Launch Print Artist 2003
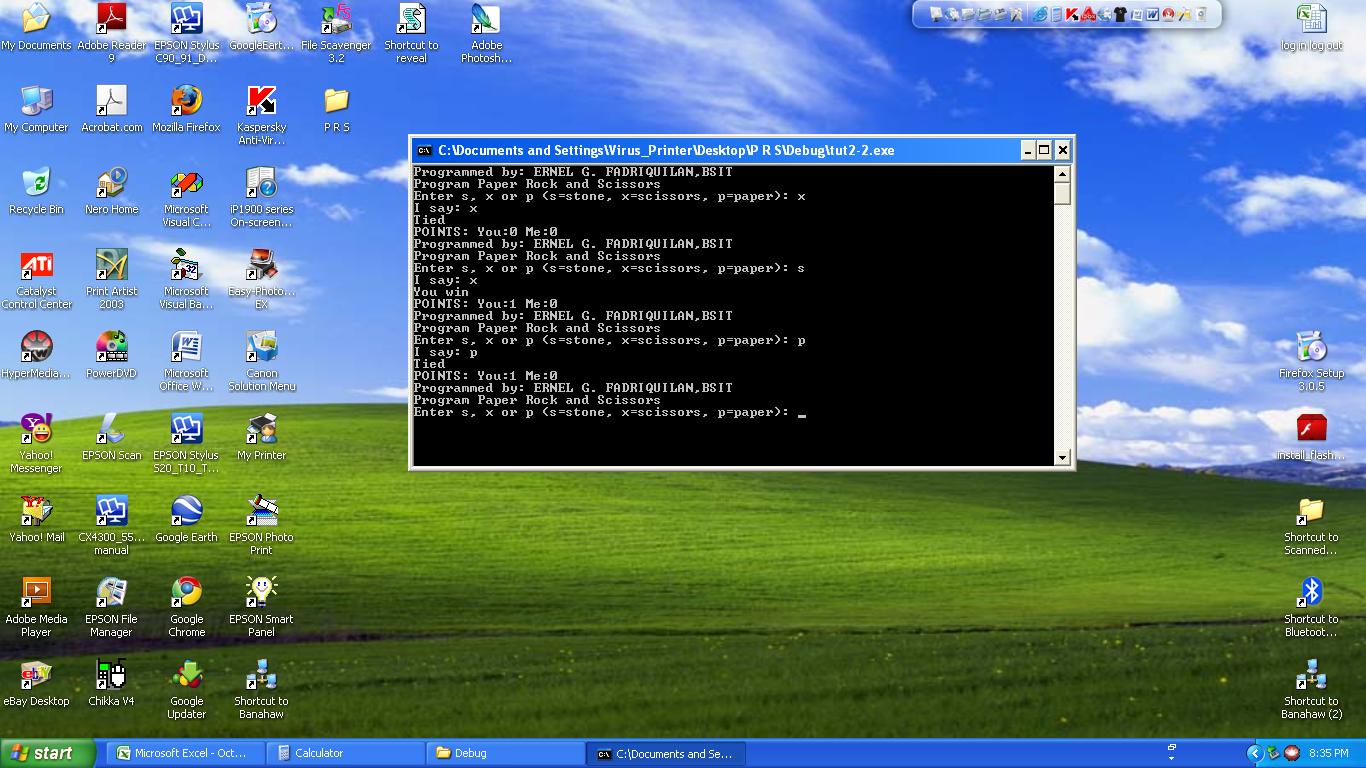The image size is (1366, 768). pos(111,279)
